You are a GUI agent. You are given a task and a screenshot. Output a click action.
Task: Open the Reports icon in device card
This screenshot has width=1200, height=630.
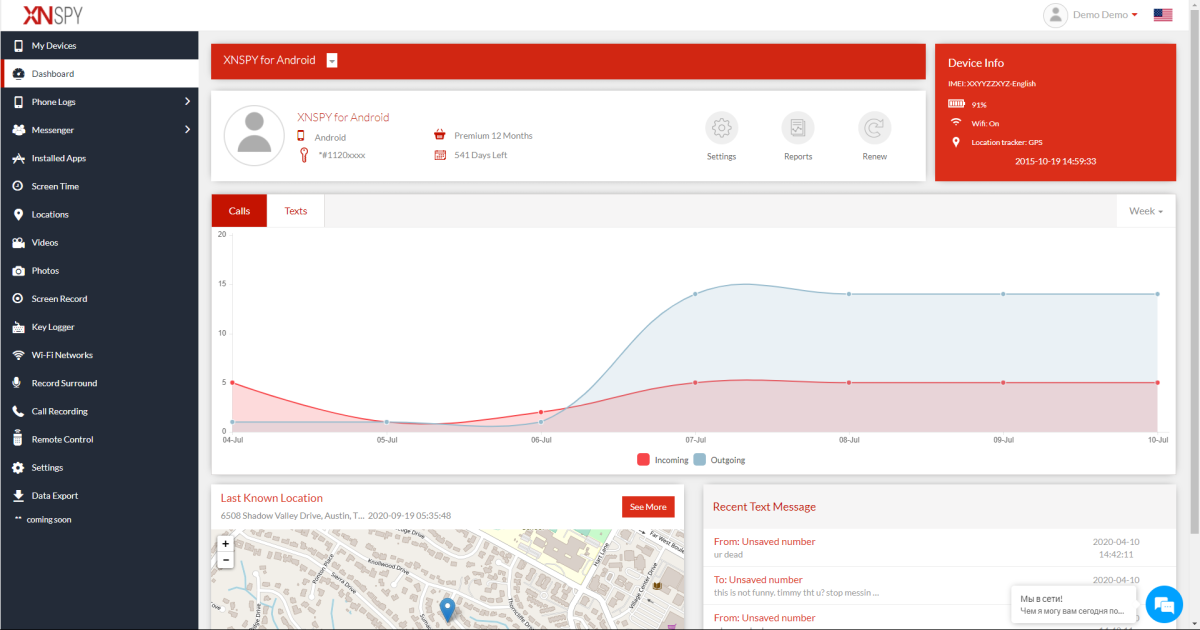[798, 128]
